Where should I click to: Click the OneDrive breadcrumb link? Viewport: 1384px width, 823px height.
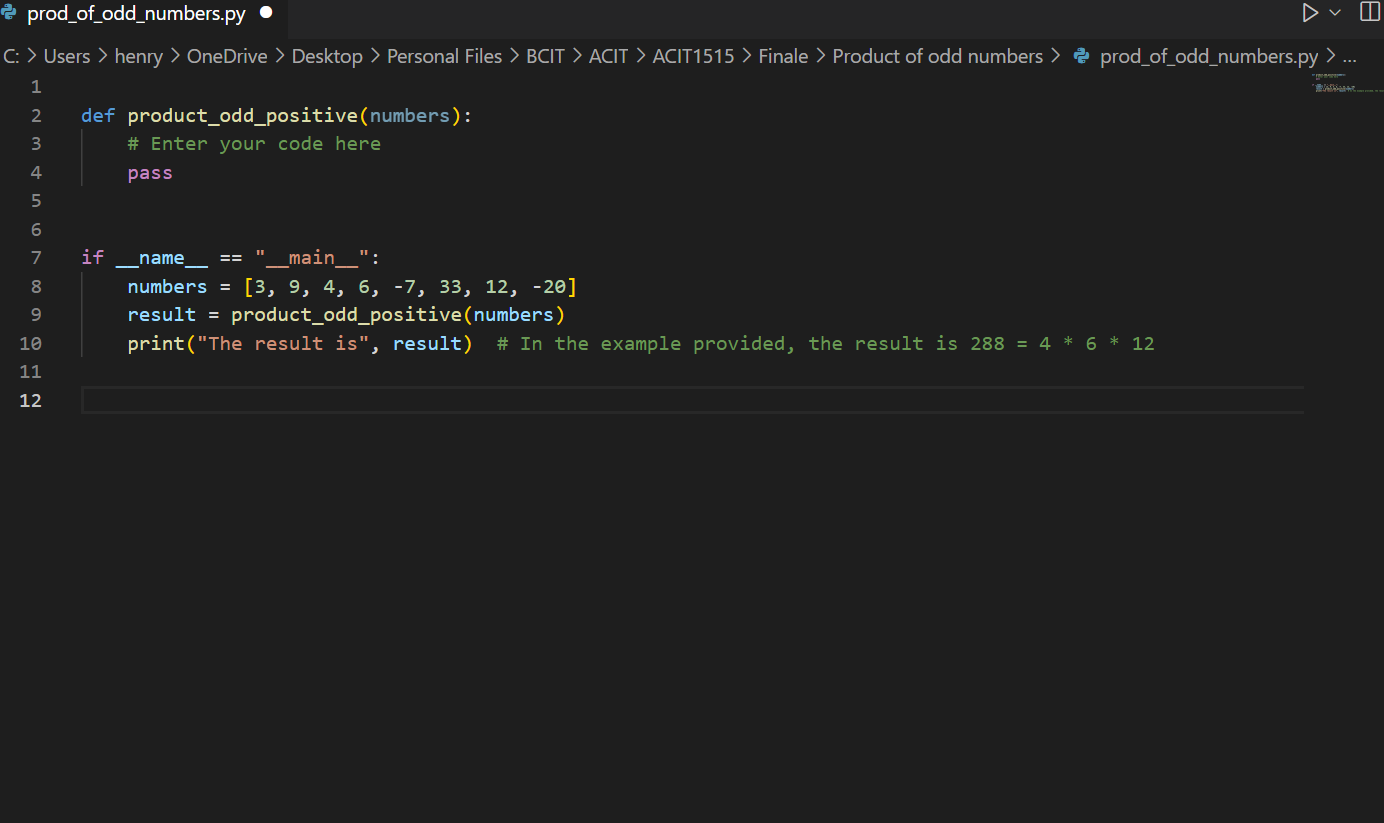point(226,56)
